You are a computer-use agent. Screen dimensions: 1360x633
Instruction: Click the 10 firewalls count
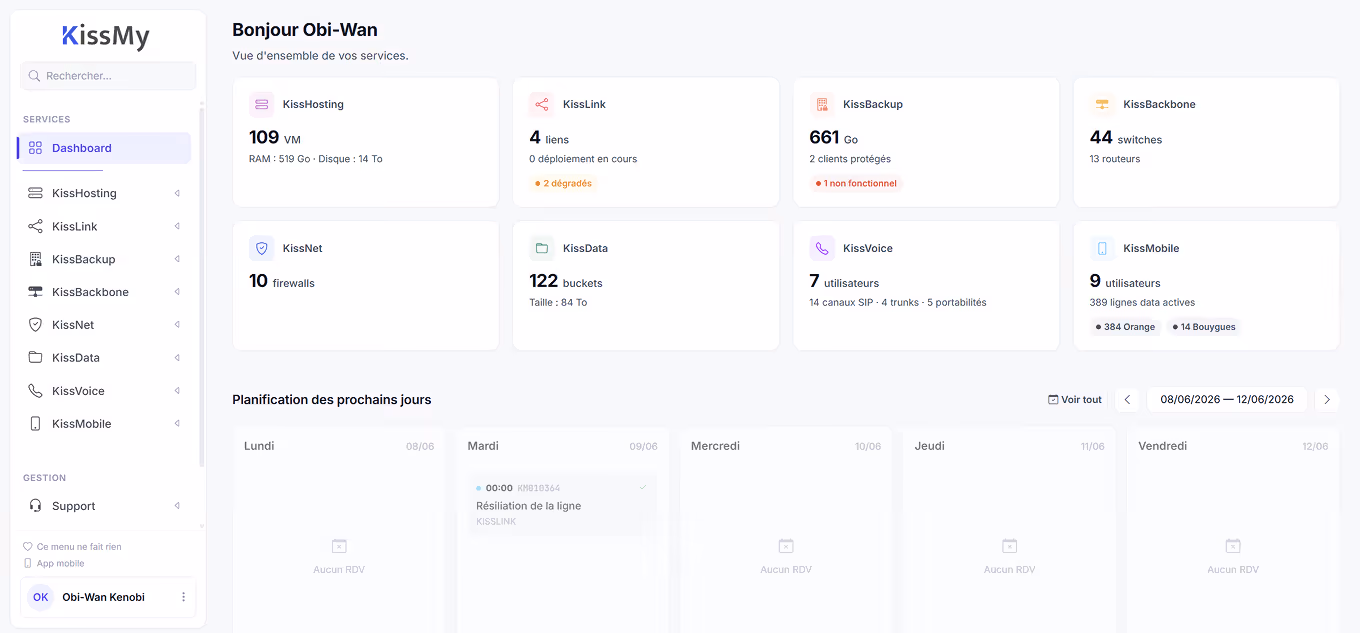click(282, 282)
